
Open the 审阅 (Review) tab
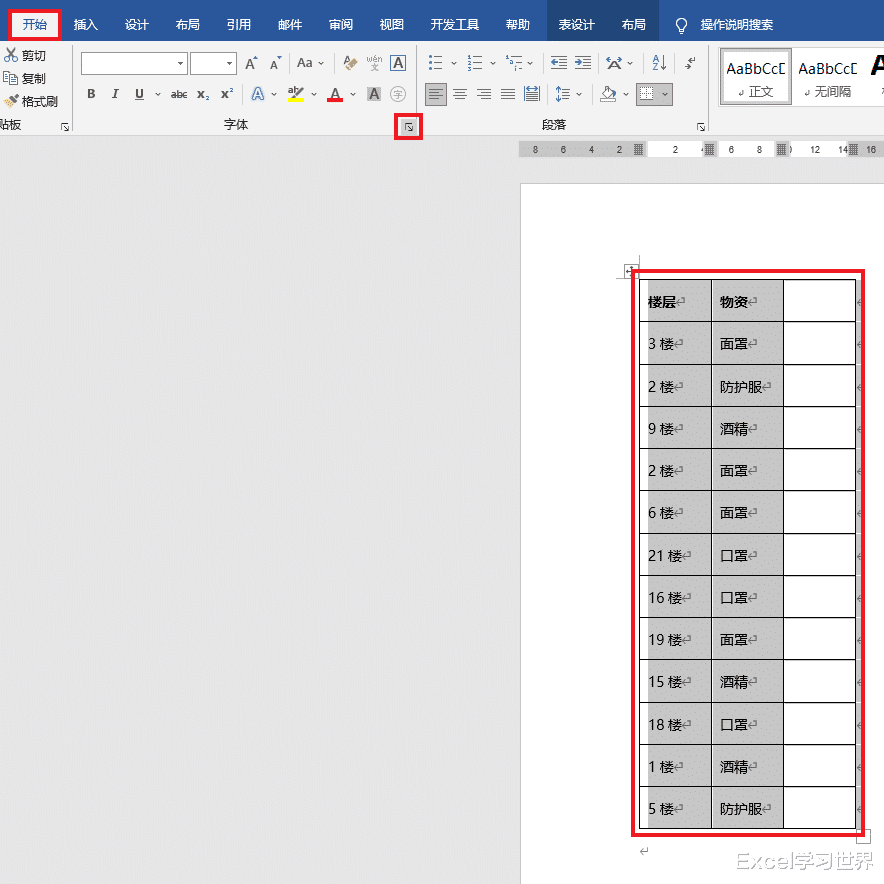tap(341, 24)
